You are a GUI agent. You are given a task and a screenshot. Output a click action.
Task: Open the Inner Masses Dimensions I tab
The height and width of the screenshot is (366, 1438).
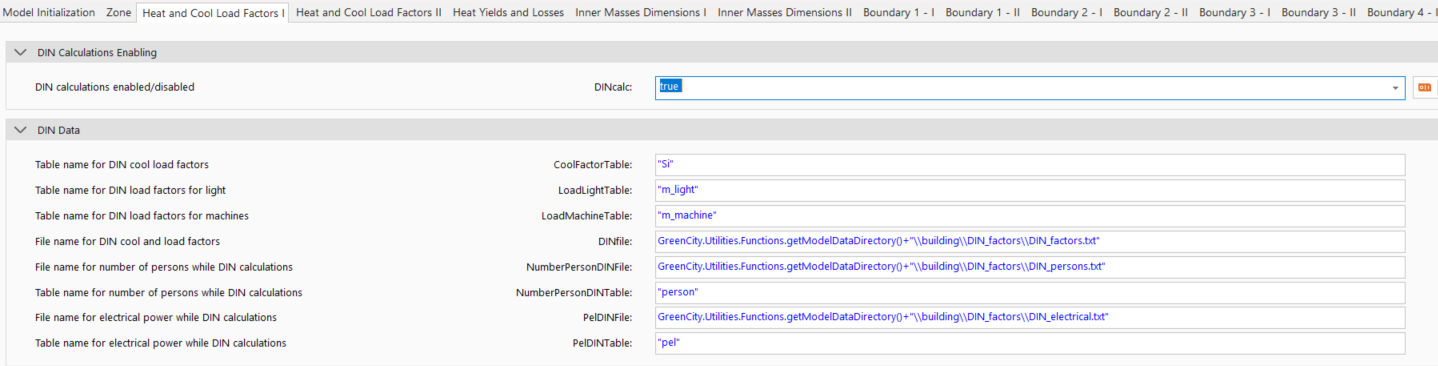(x=641, y=13)
